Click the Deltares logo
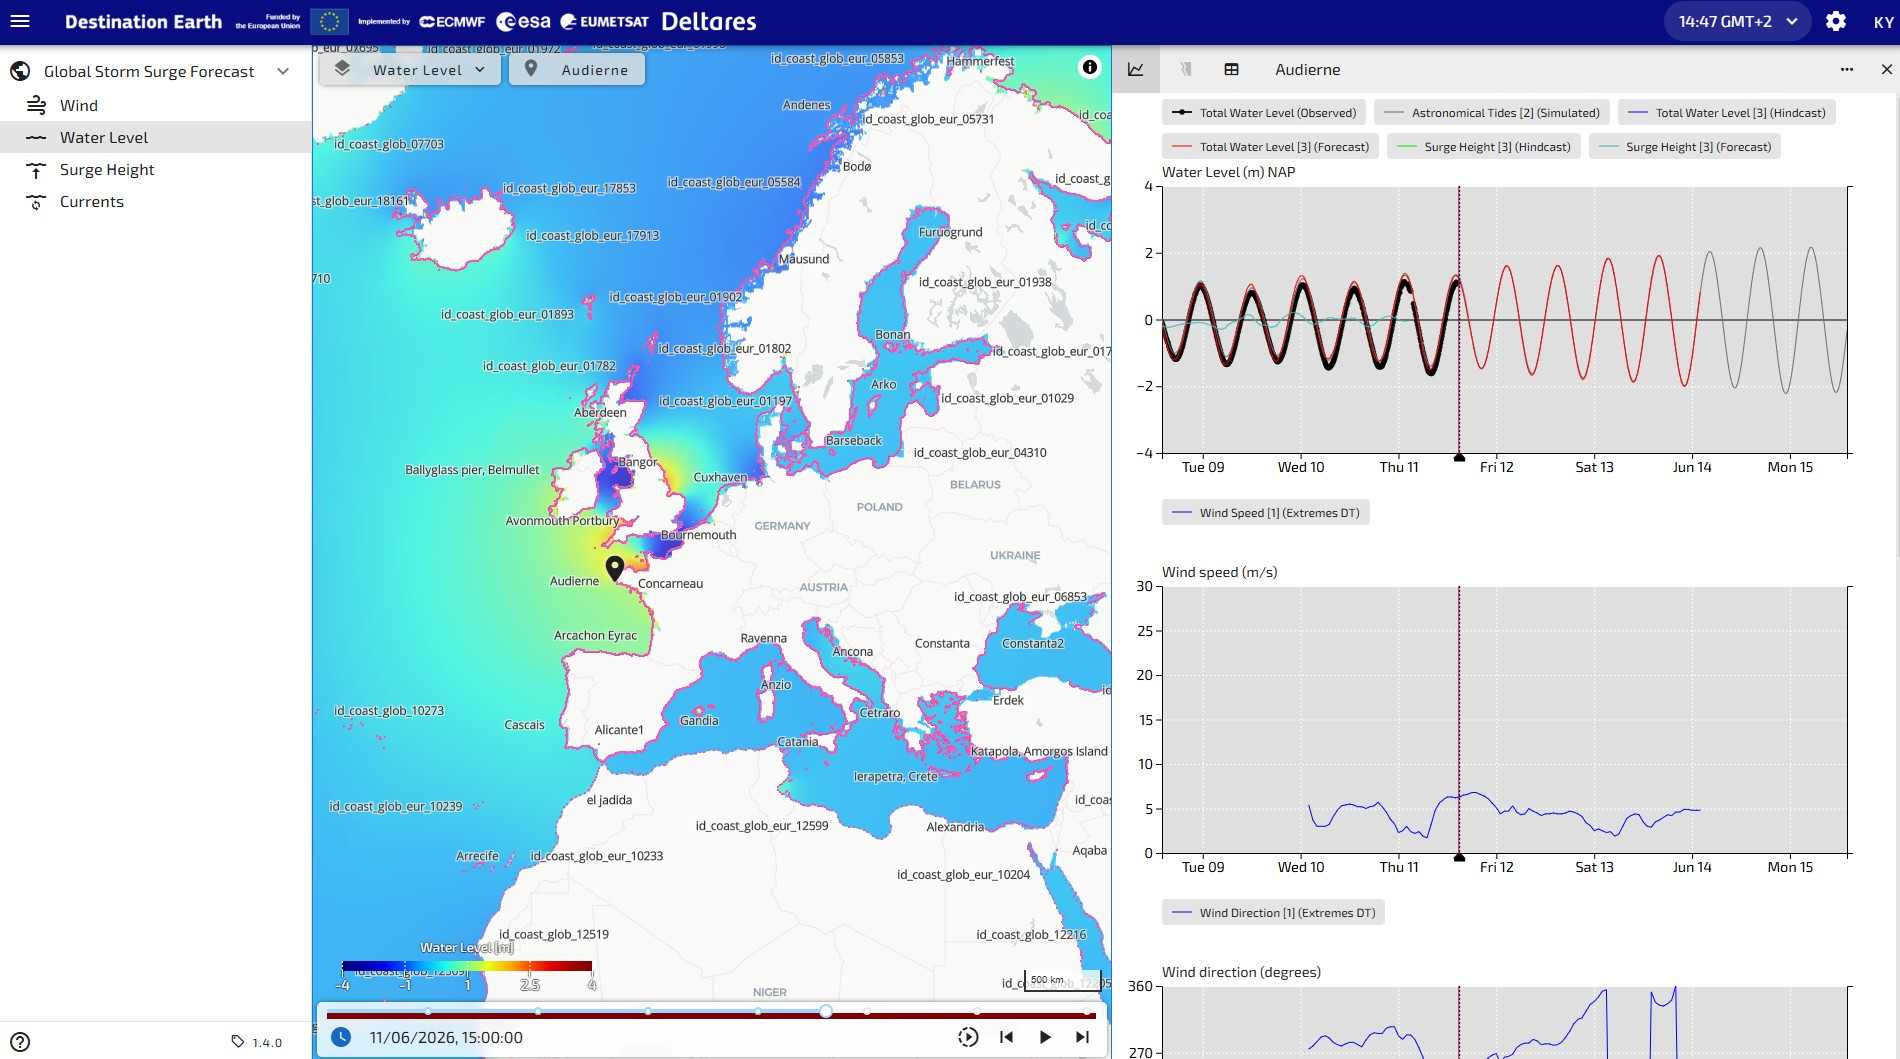The width and height of the screenshot is (1900, 1059). coord(709,21)
